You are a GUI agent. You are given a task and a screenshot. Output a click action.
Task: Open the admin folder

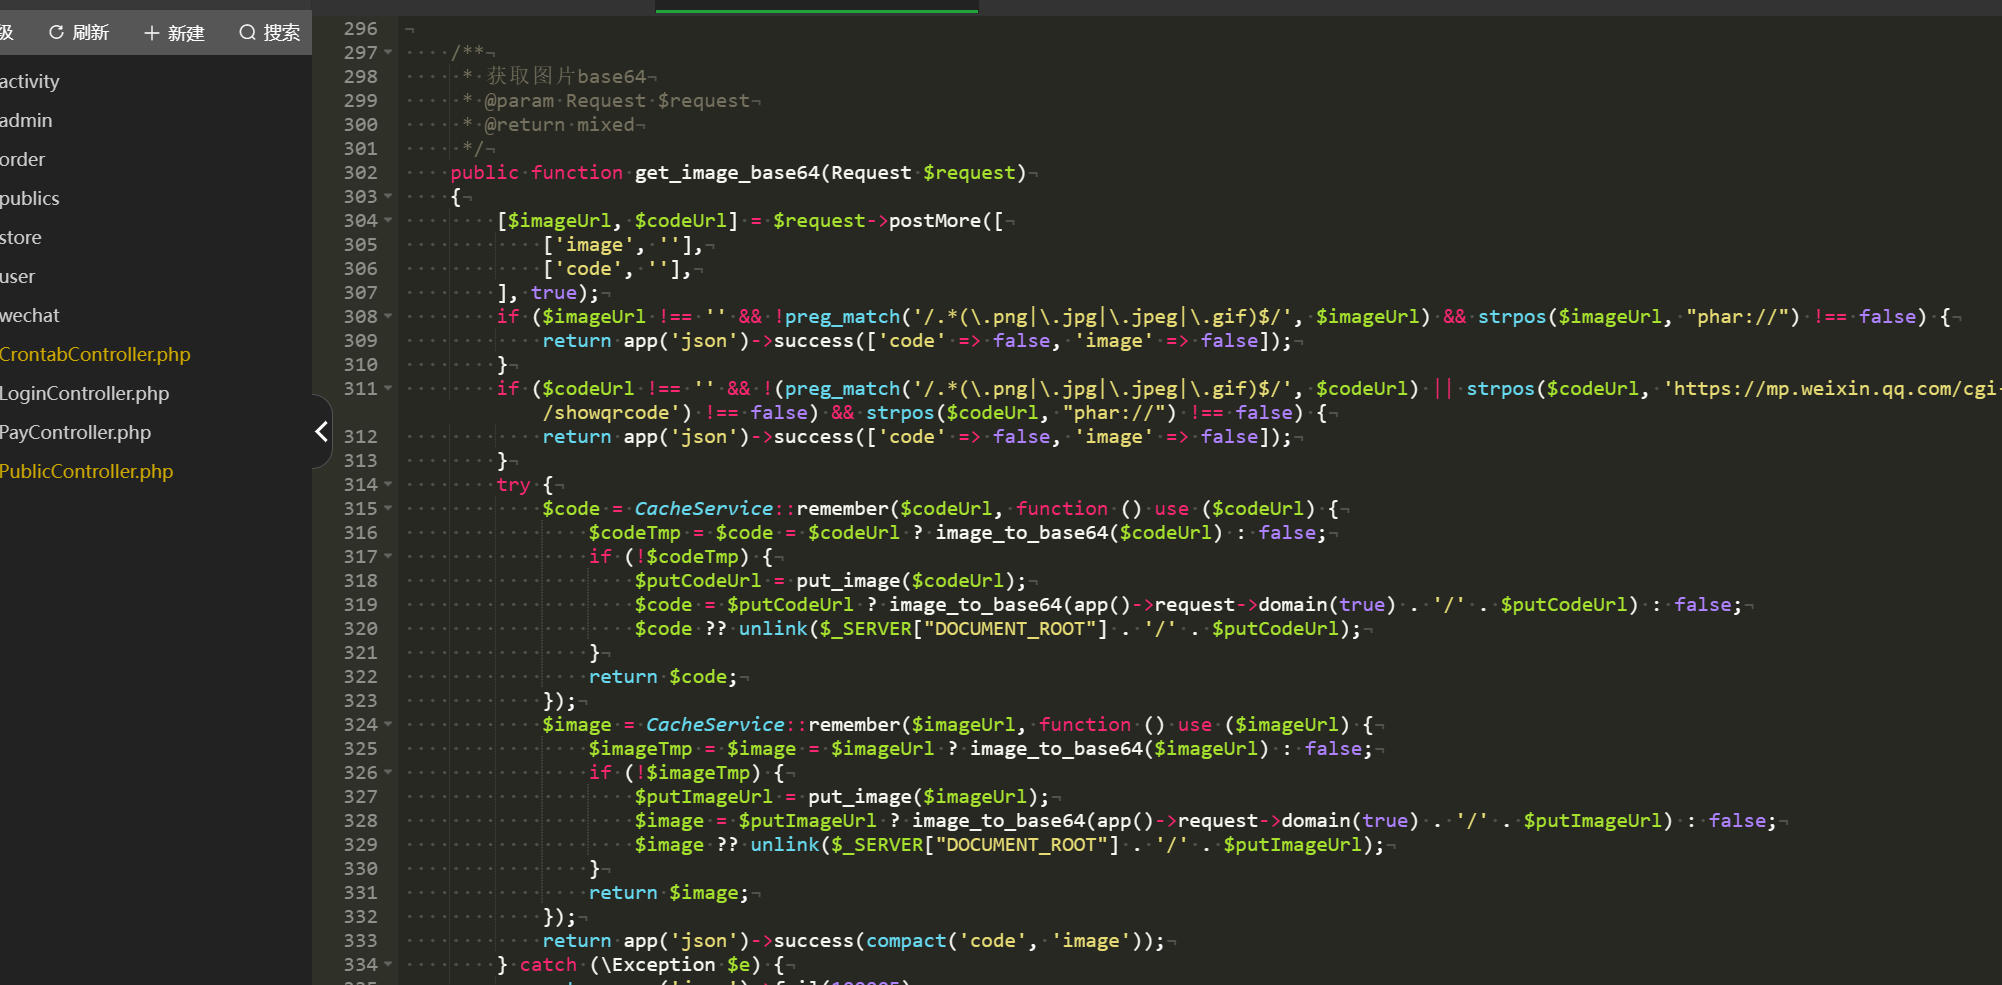point(26,120)
